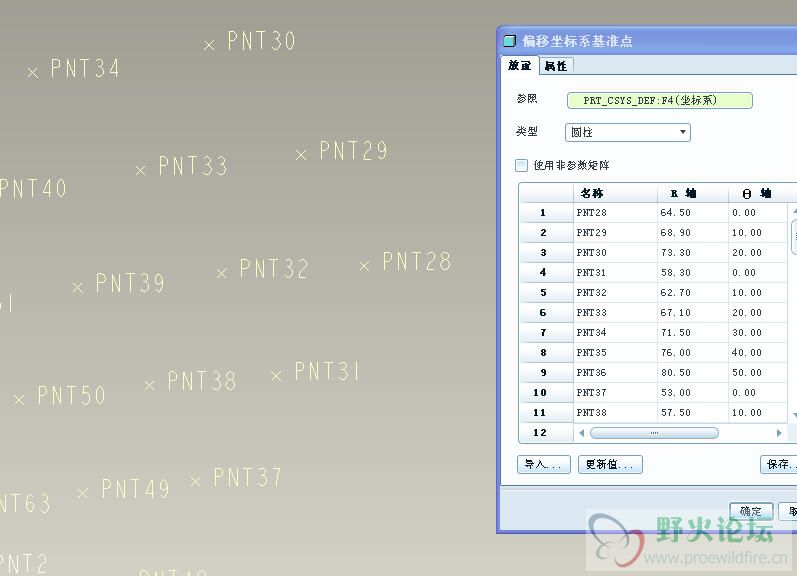Enable the 使用非参数矩阵 checkbox

pos(521,165)
